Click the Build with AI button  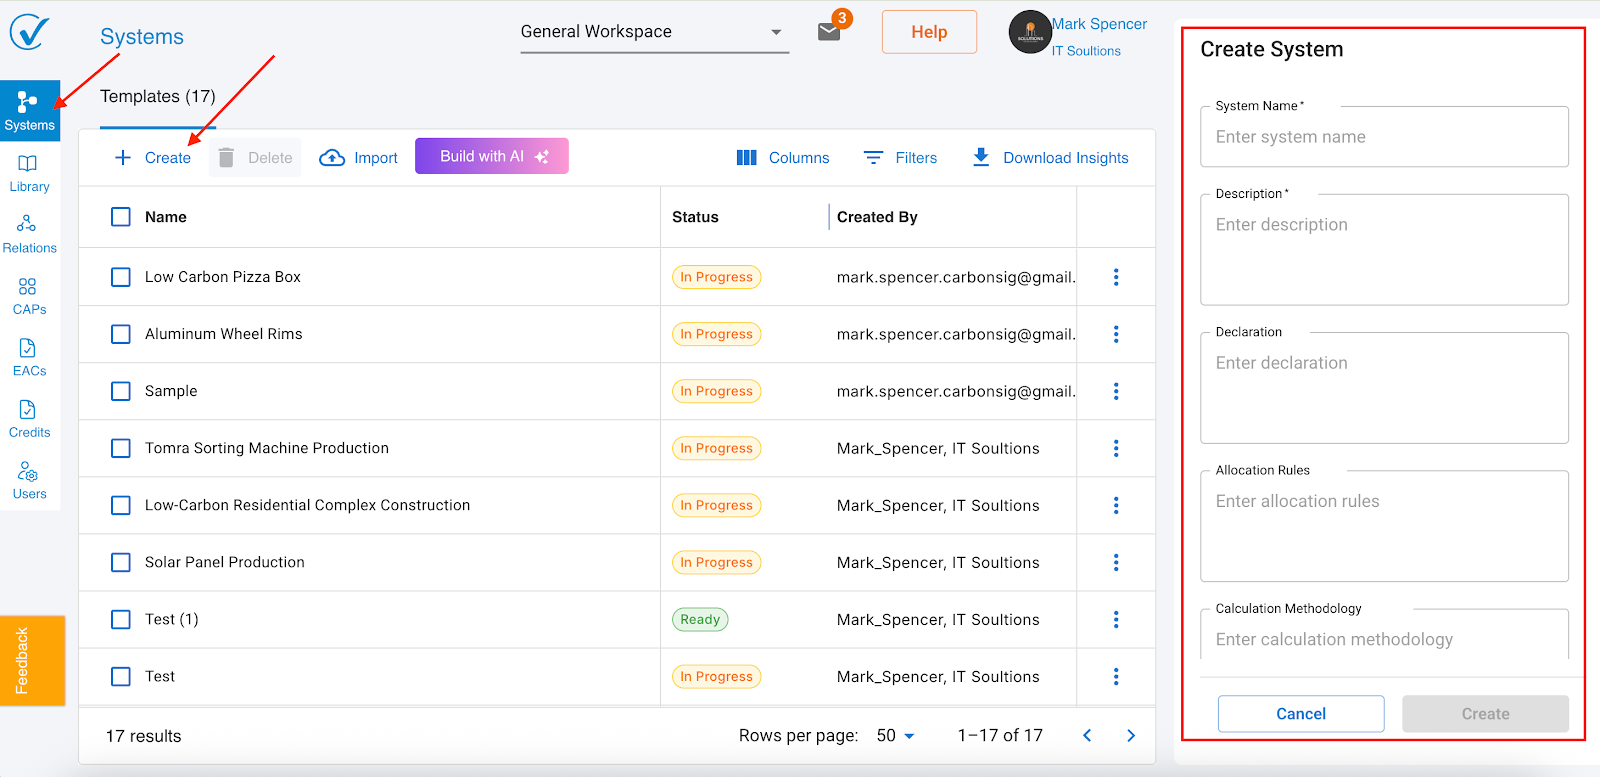492,157
